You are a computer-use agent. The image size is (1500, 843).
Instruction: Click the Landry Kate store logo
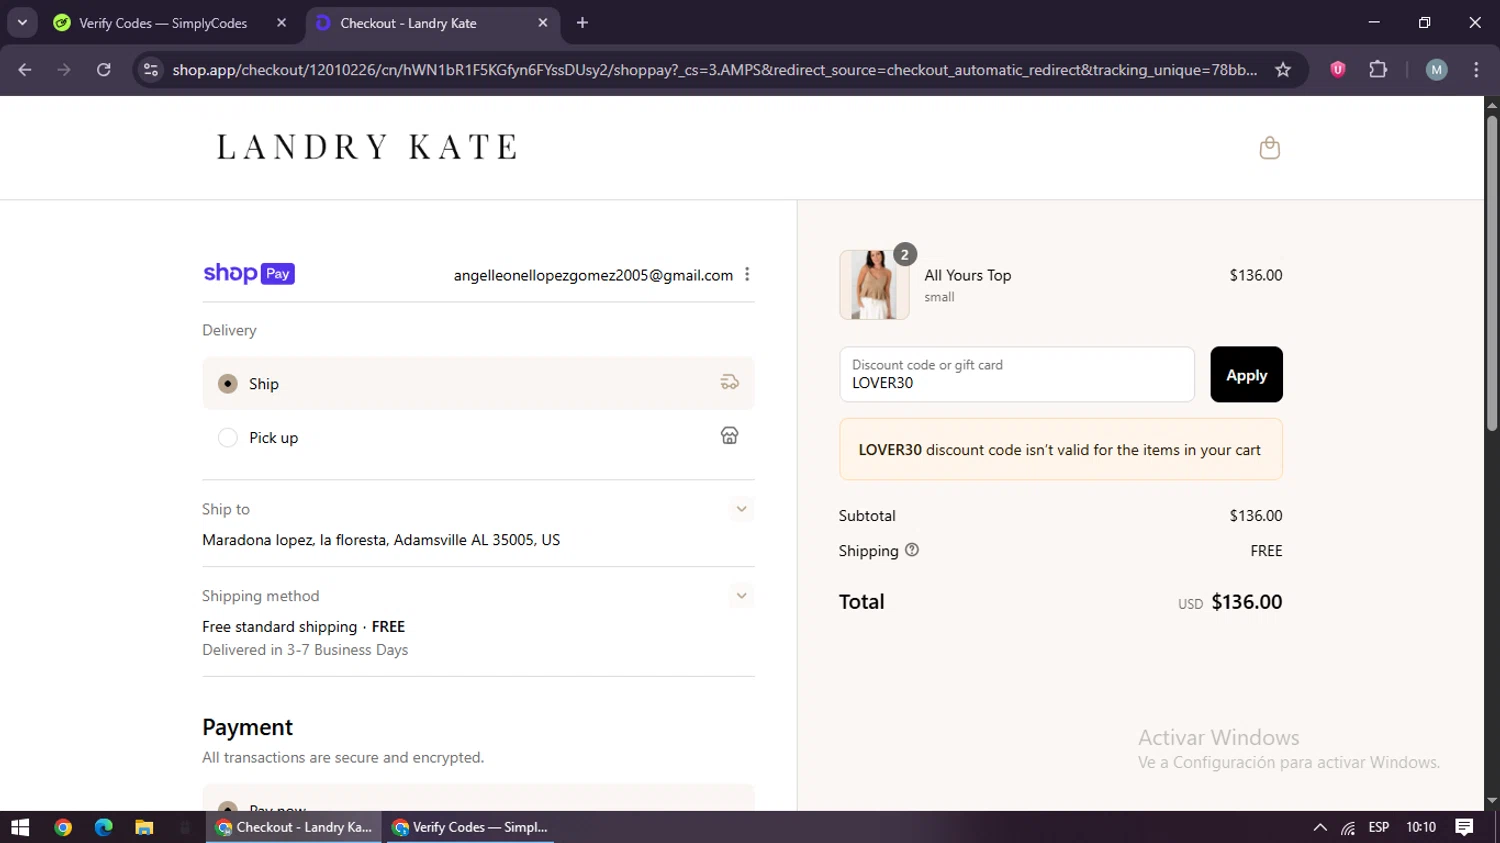tap(367, 148)
